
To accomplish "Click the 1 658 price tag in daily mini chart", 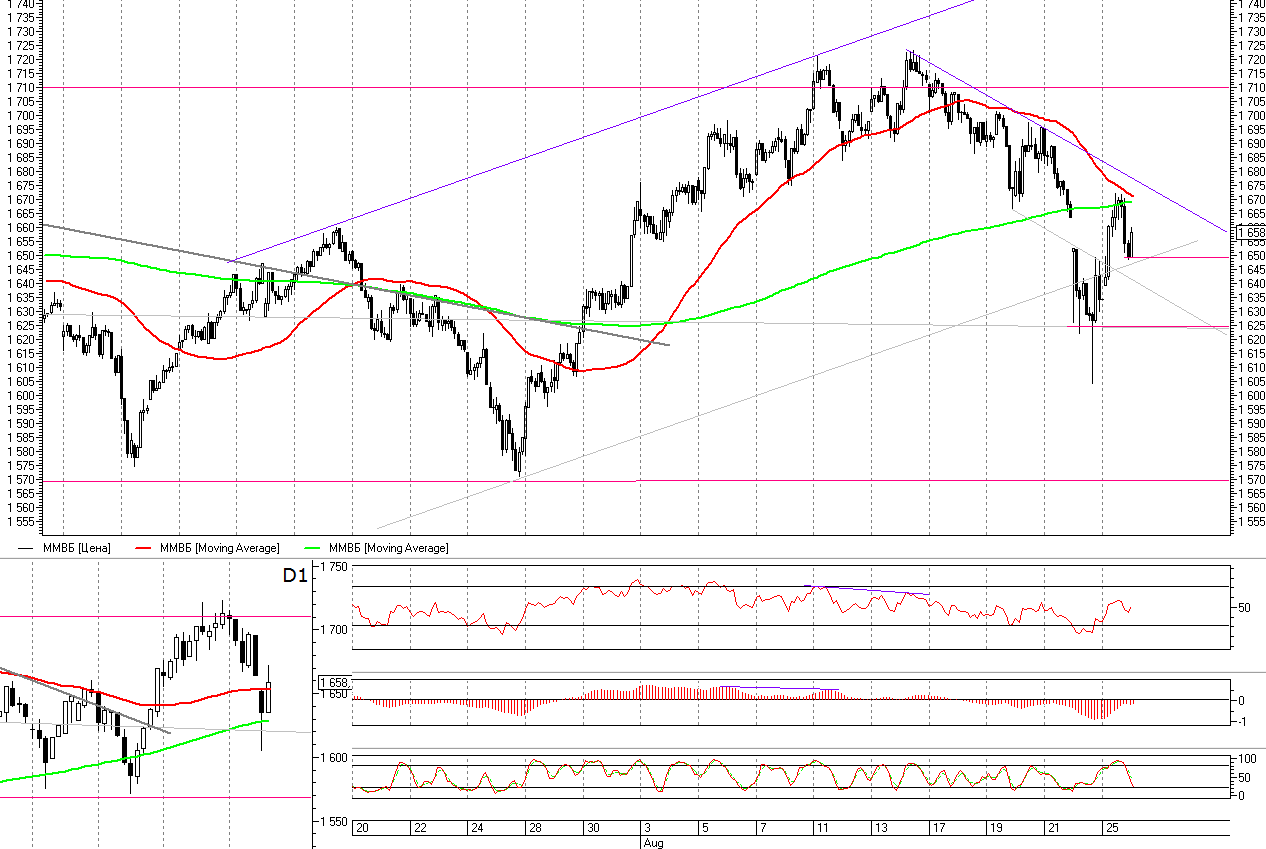I will 333,682.
